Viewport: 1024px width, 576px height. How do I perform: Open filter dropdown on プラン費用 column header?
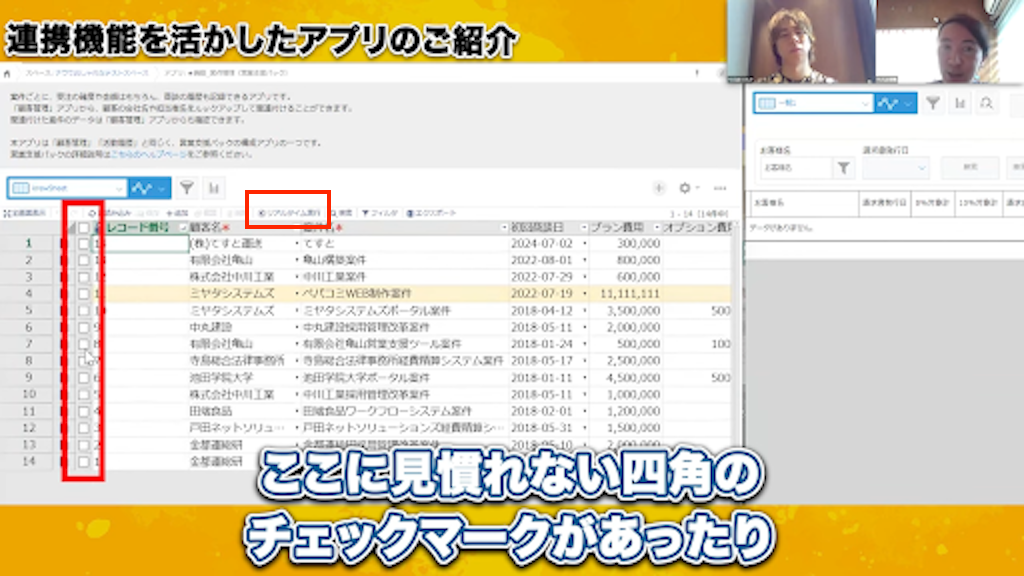(x=656, y=228)
